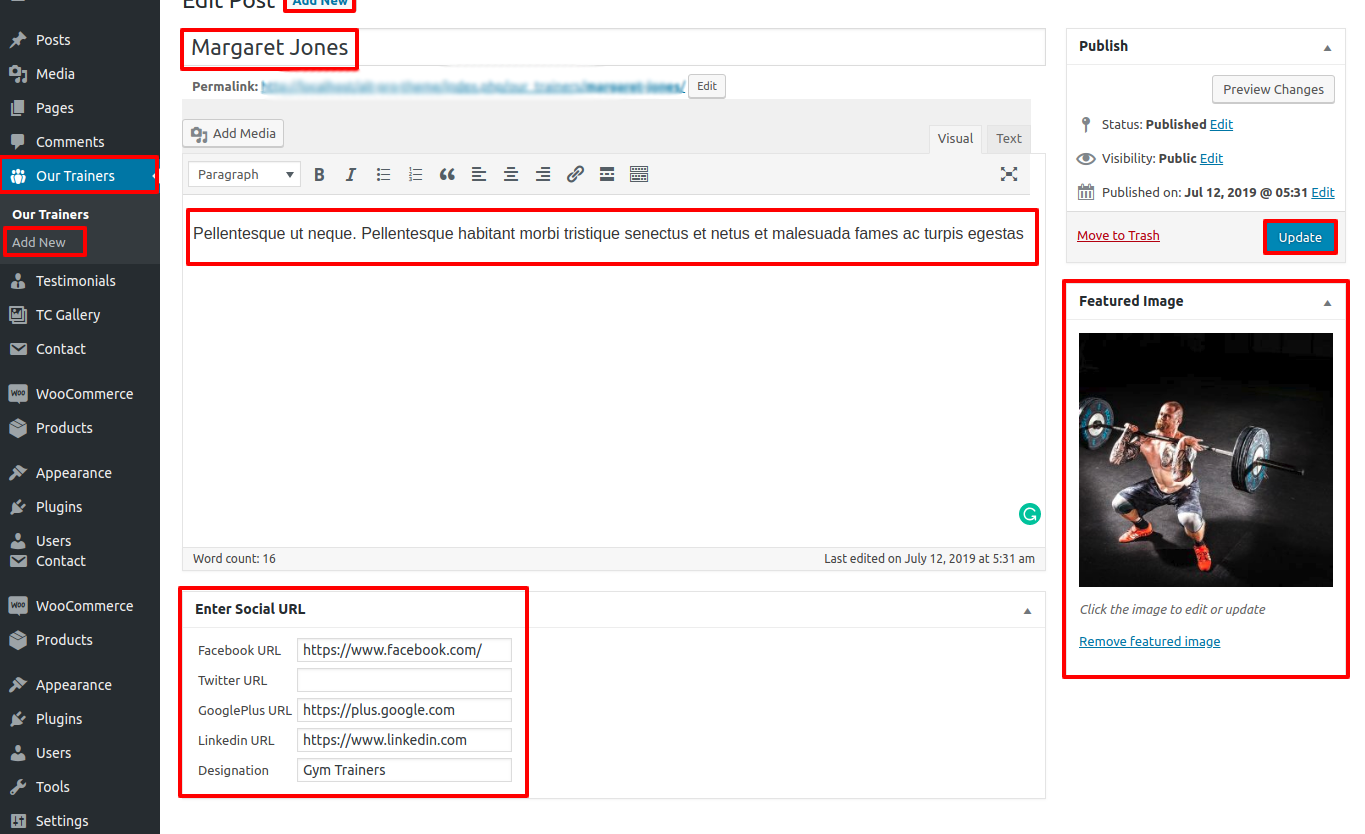Screen dimensions: 1365x834
Task: Collapse the Featured Image panel
Action: [1327, 302]
